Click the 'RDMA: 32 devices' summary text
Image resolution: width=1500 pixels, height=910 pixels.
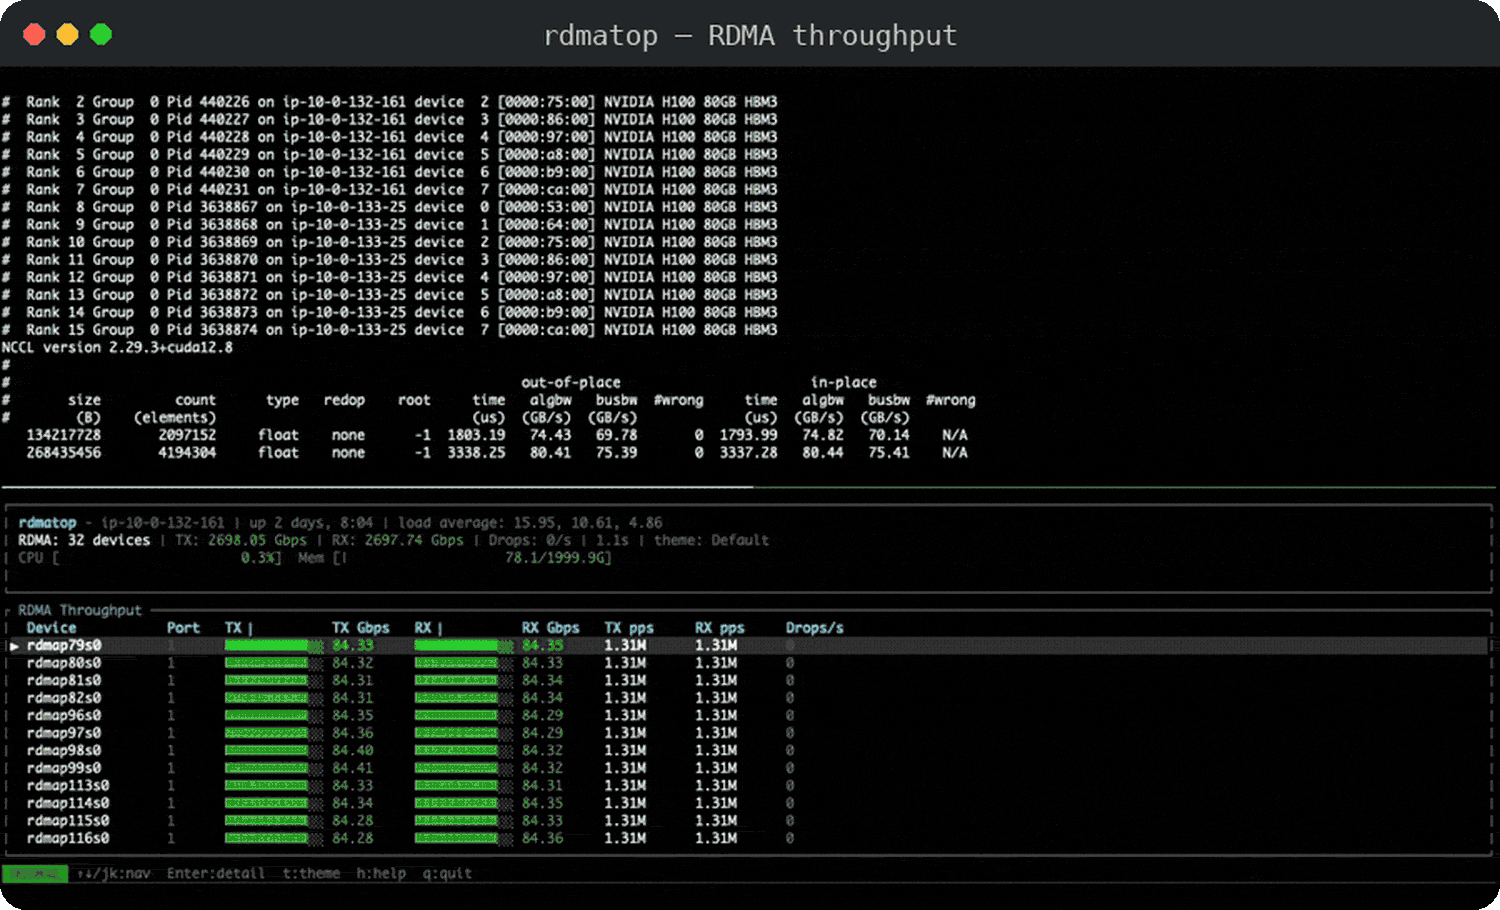point(84,540)
